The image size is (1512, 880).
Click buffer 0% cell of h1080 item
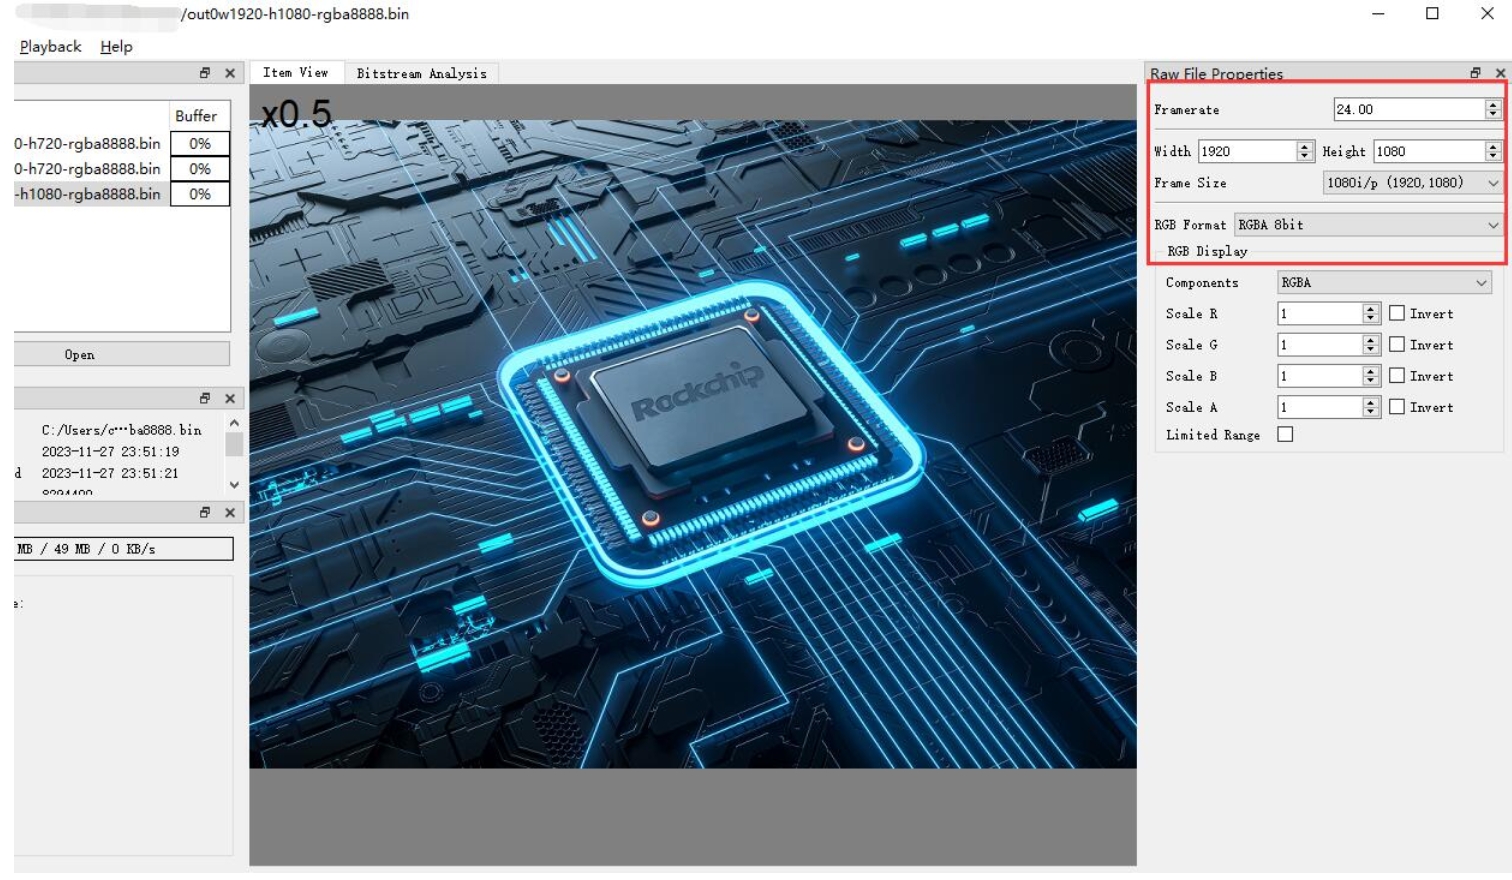(200, 194)
